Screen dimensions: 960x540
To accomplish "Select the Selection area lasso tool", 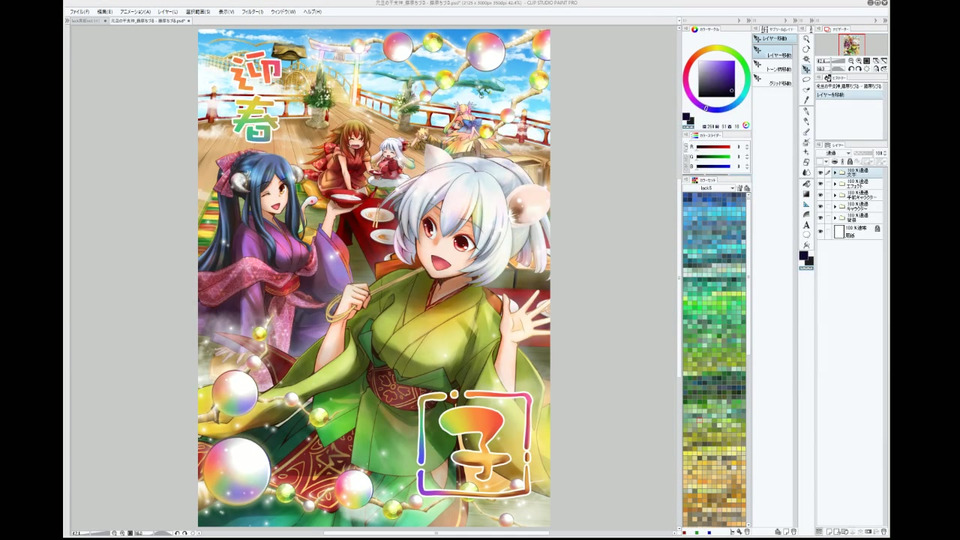I will (x=806, y=80).
